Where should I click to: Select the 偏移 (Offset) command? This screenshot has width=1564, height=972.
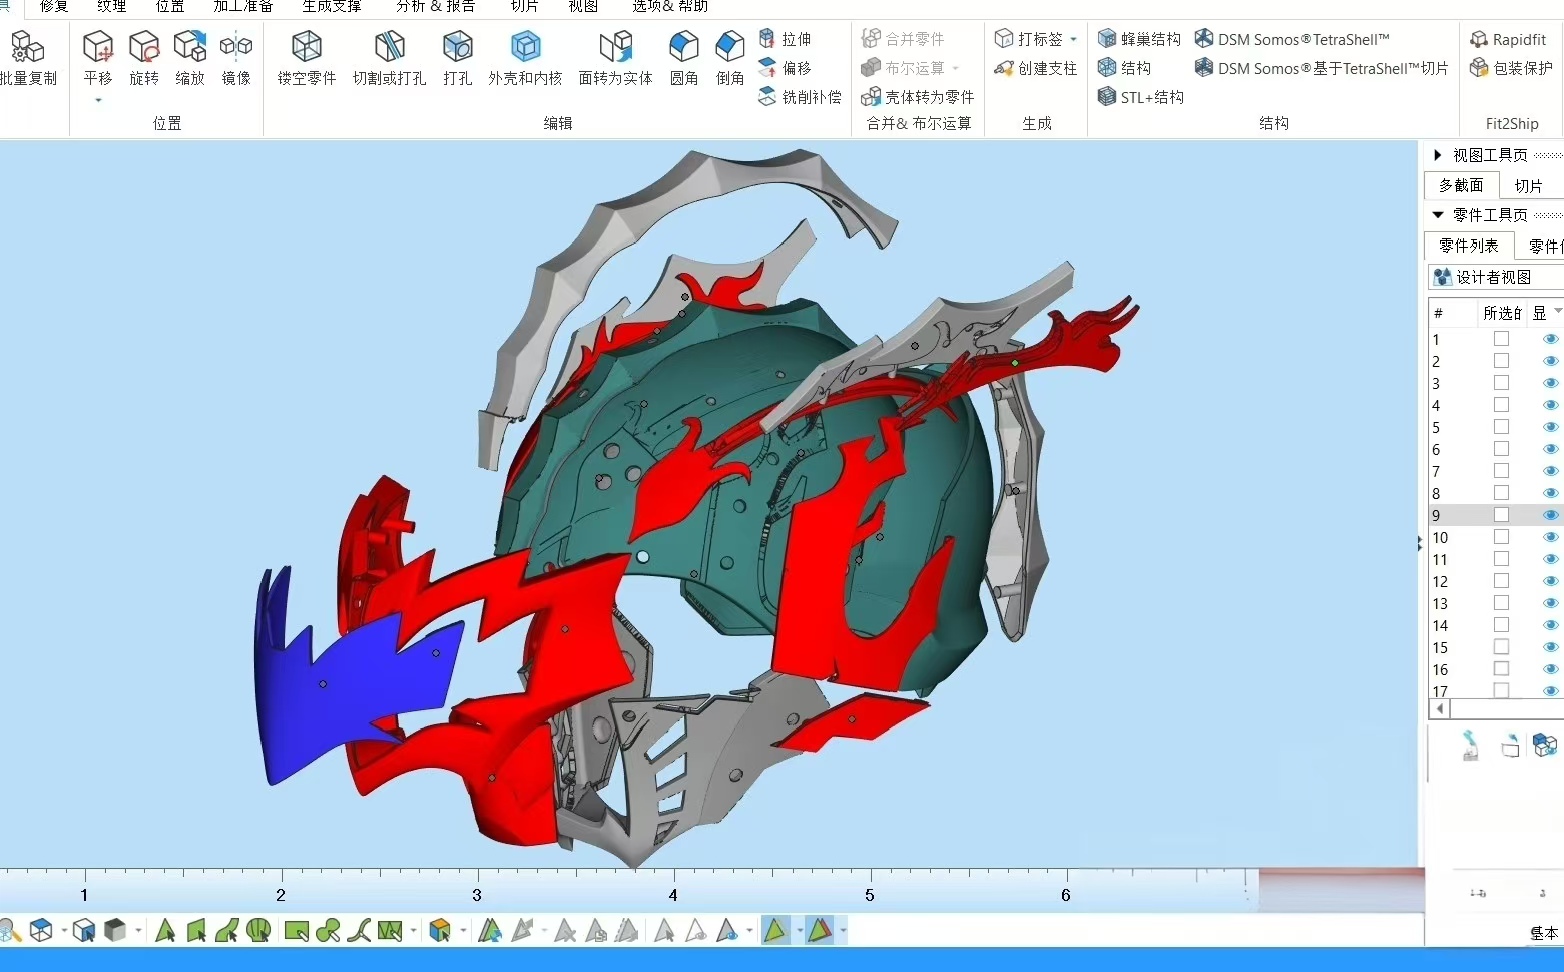(x=785, y=68)
